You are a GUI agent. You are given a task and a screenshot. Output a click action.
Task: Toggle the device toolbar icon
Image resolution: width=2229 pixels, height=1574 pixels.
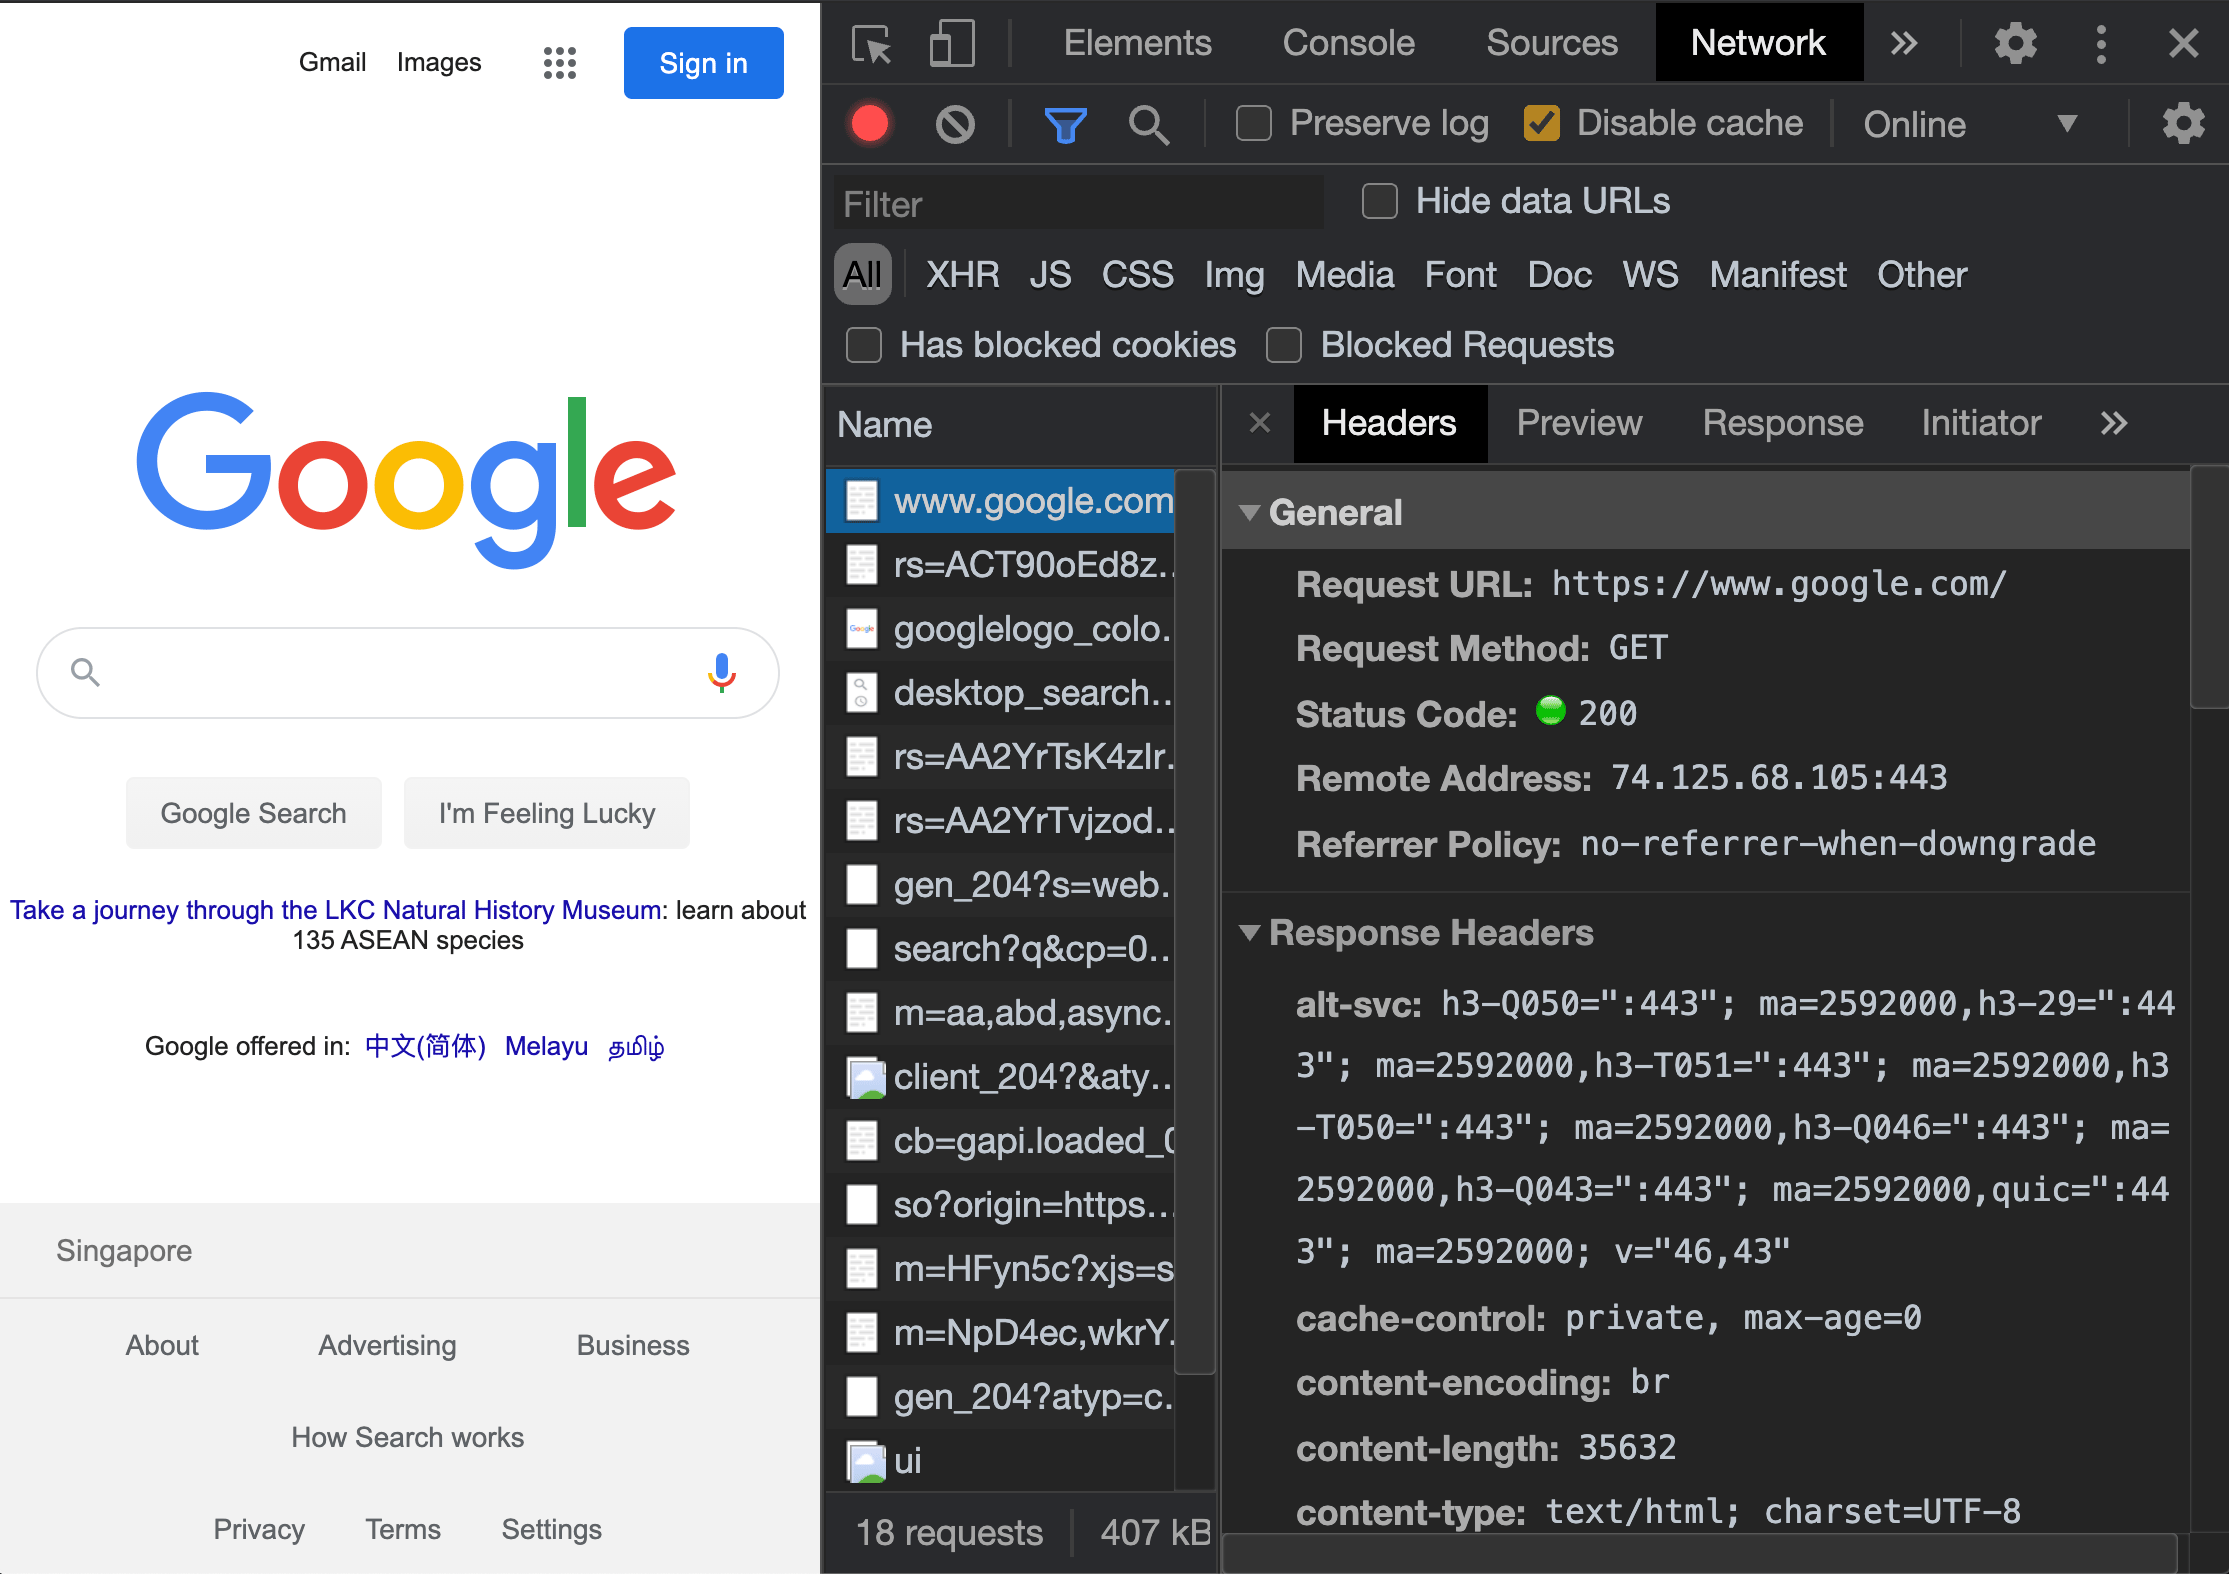pyautogui.click(x=951, y=44)
